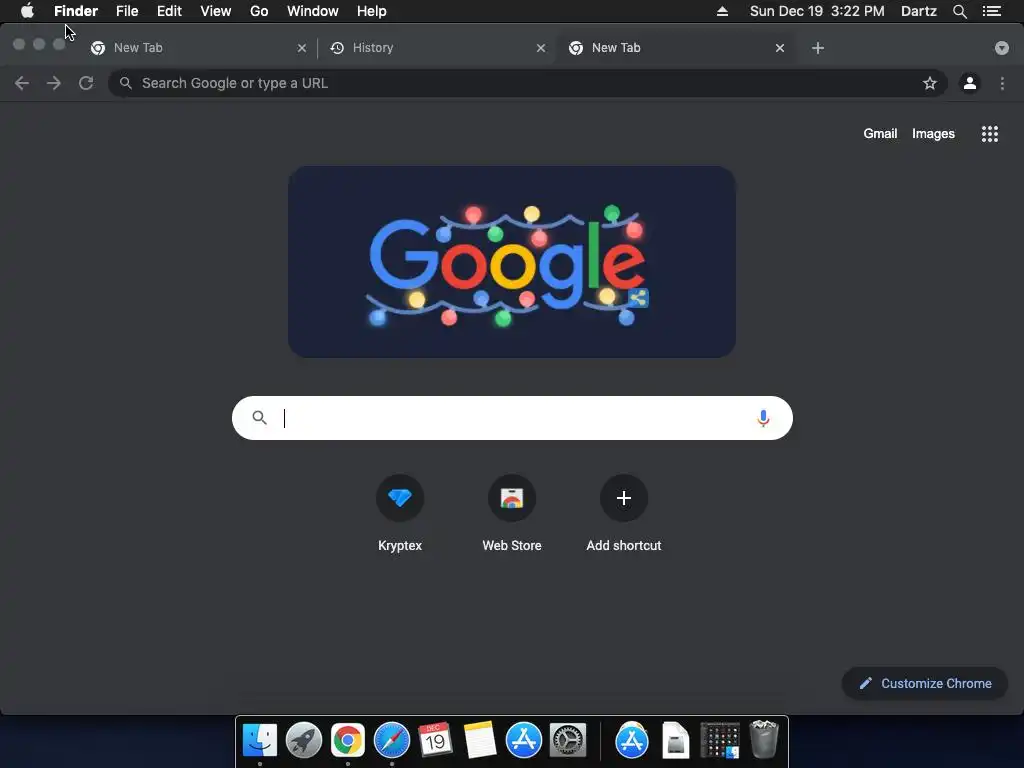1024x768 pixels.
Task: Click the search icon in the Google search box
Action: click(x=259, y=417)
